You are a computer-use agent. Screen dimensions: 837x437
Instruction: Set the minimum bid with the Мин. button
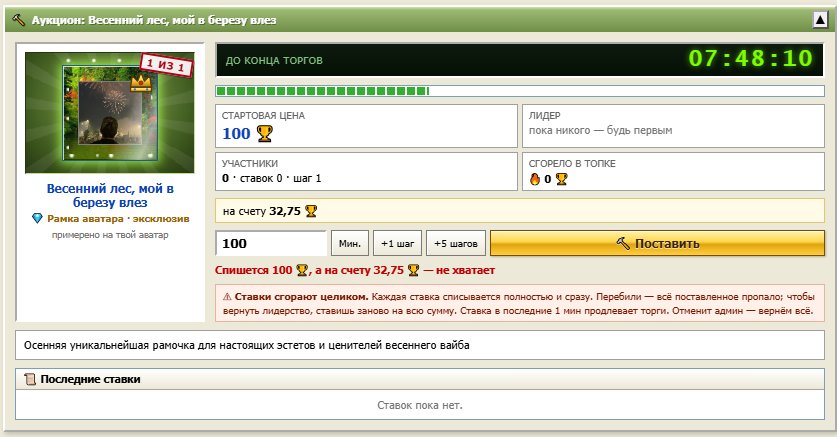pos(350,243)
